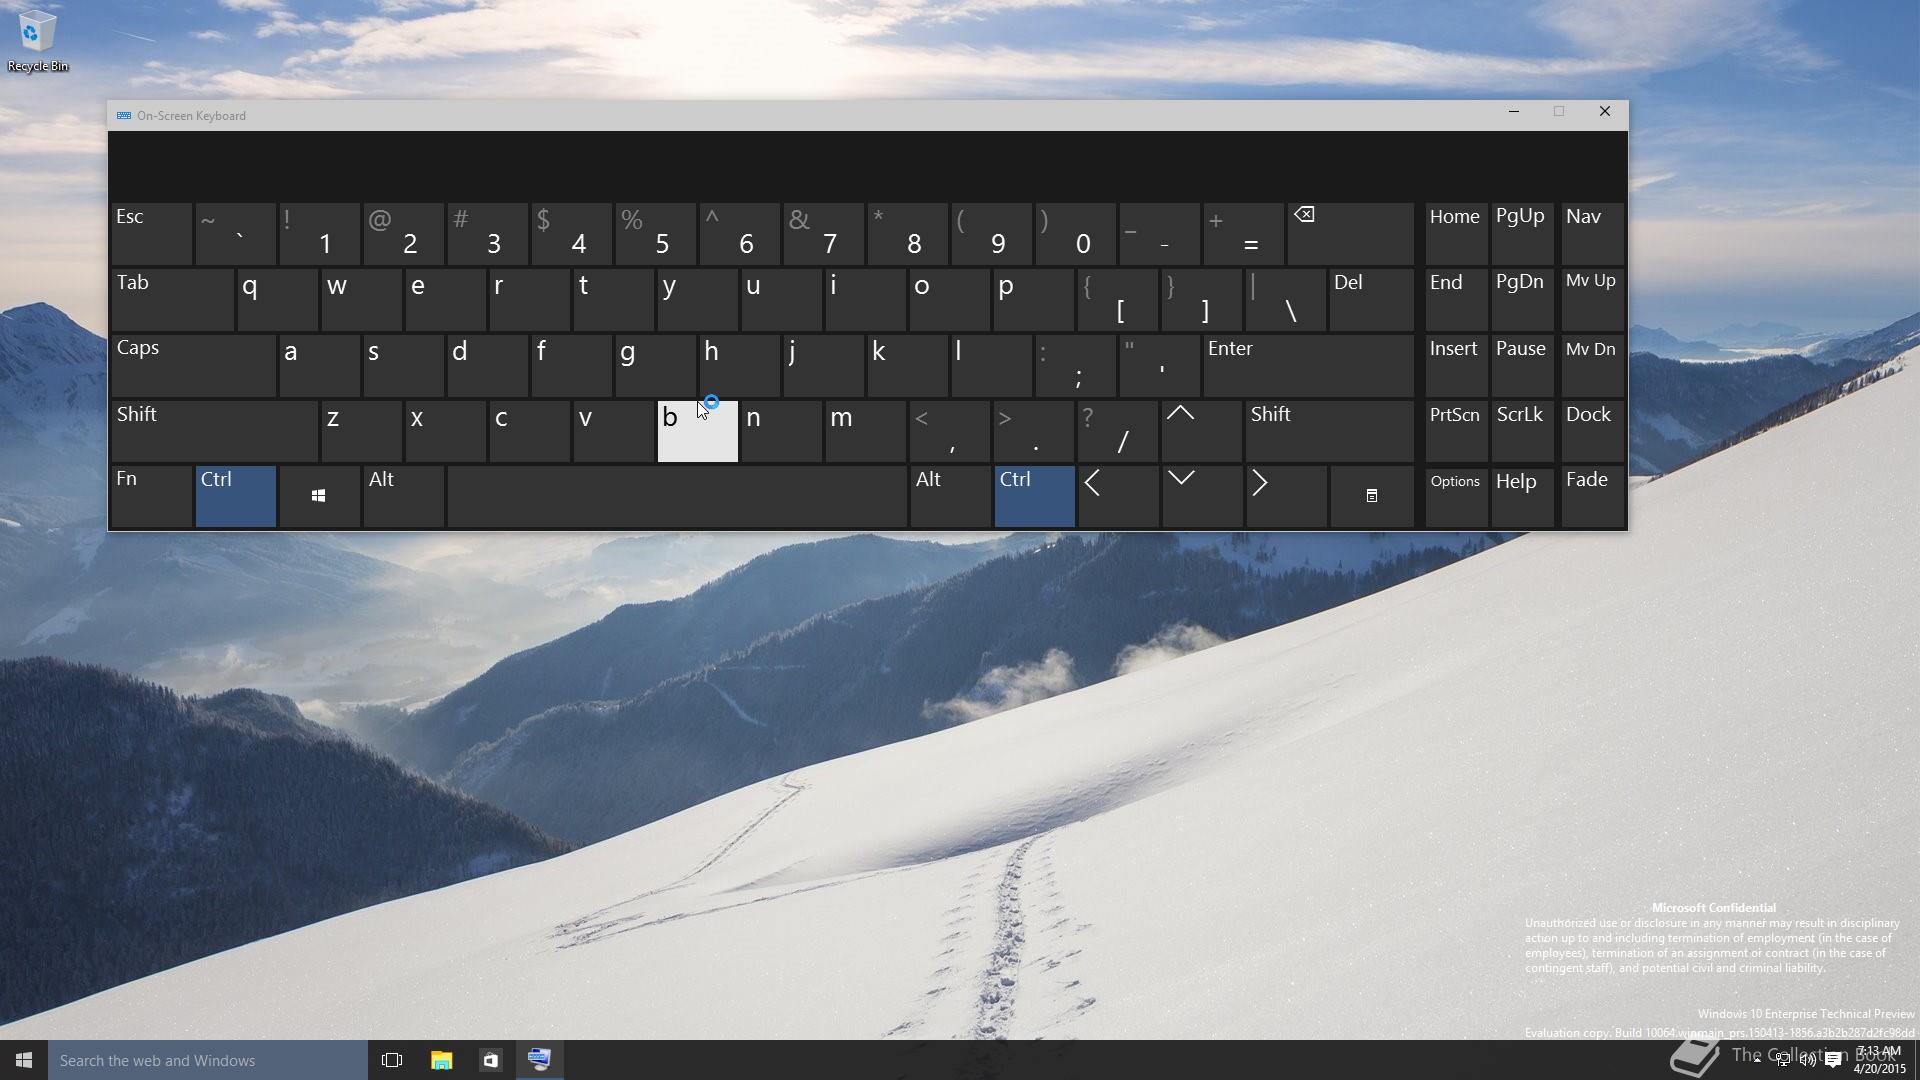
Task: Click the text prediction bar area
Action: click(x=868, y=165)
